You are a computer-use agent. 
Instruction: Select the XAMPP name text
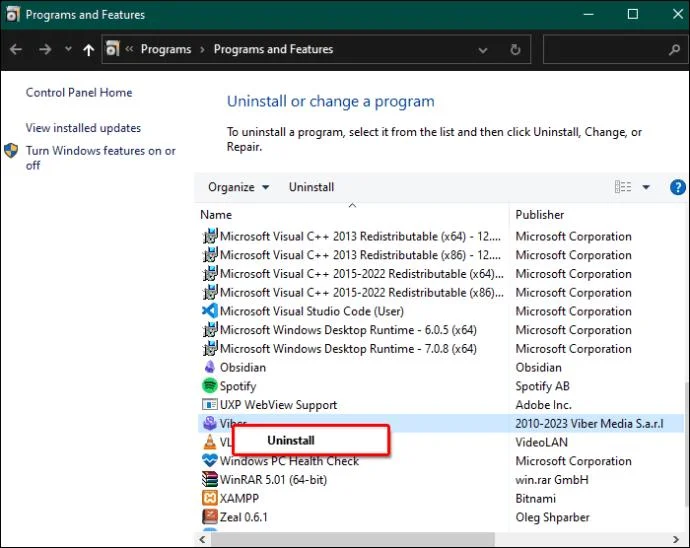239,499
